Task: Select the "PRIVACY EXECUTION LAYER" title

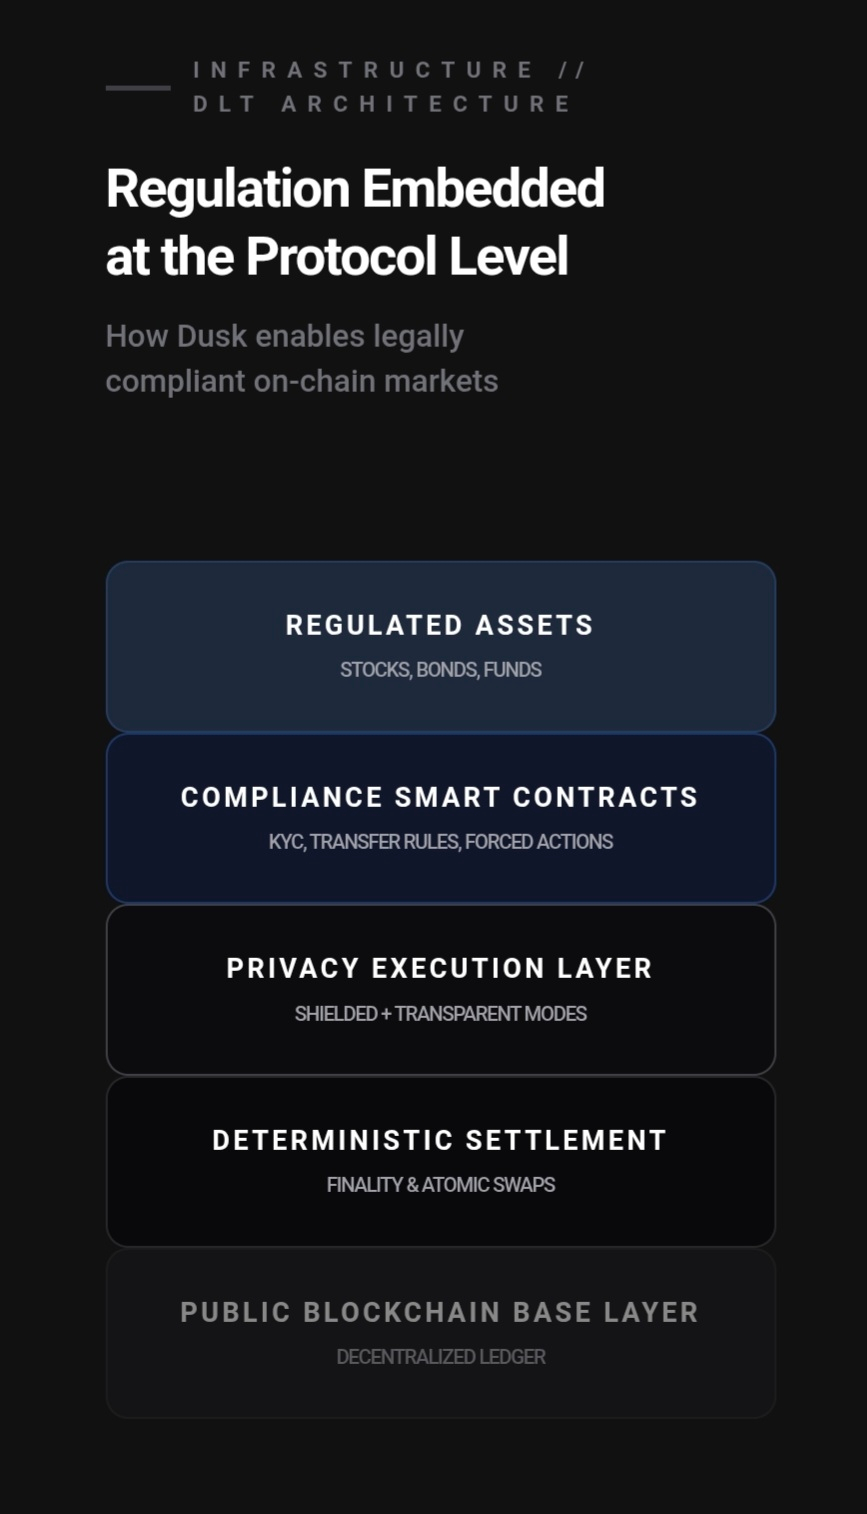Action: pyautogui.click(x=440, y=968)
